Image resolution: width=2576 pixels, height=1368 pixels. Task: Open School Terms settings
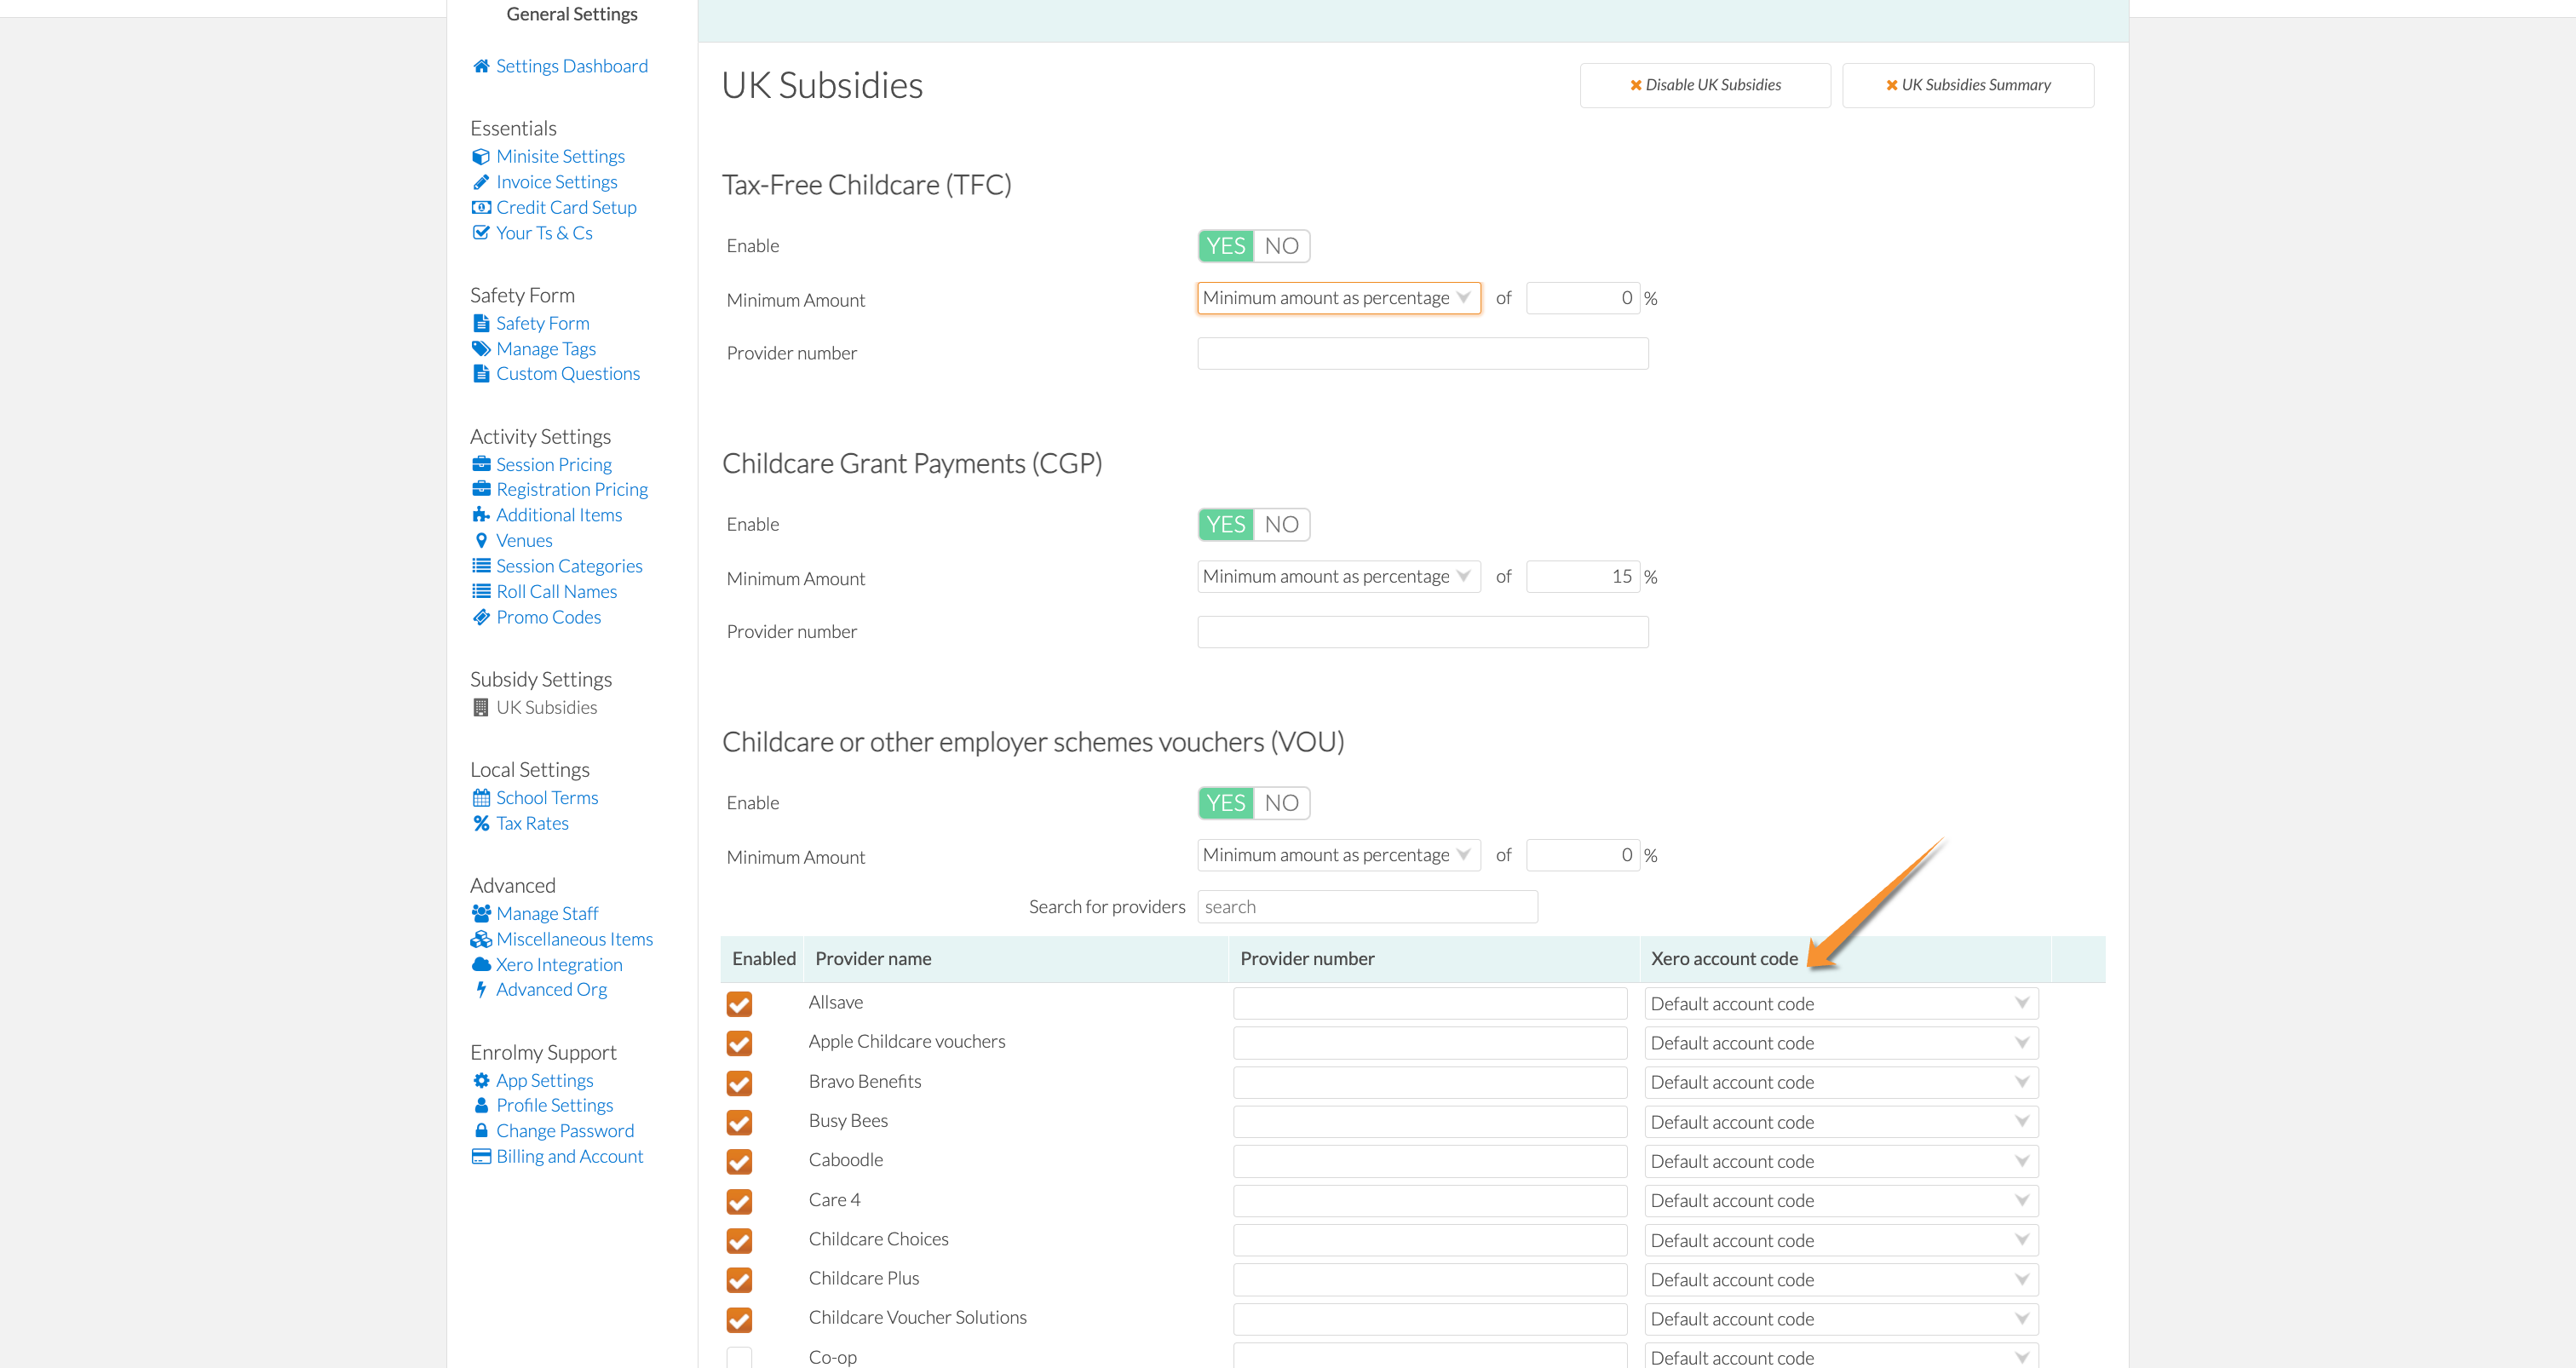(x=547, y=798)
